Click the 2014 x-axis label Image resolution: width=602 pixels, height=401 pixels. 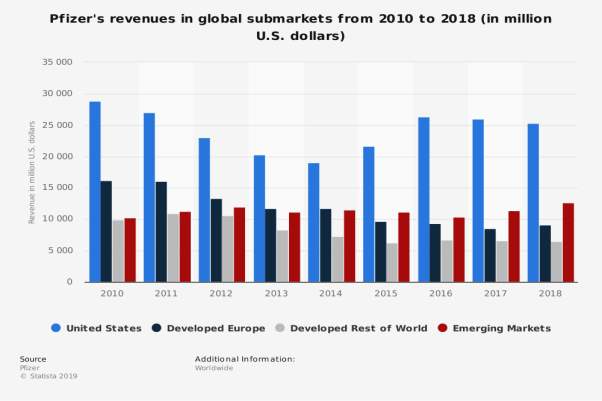(331, 293)
